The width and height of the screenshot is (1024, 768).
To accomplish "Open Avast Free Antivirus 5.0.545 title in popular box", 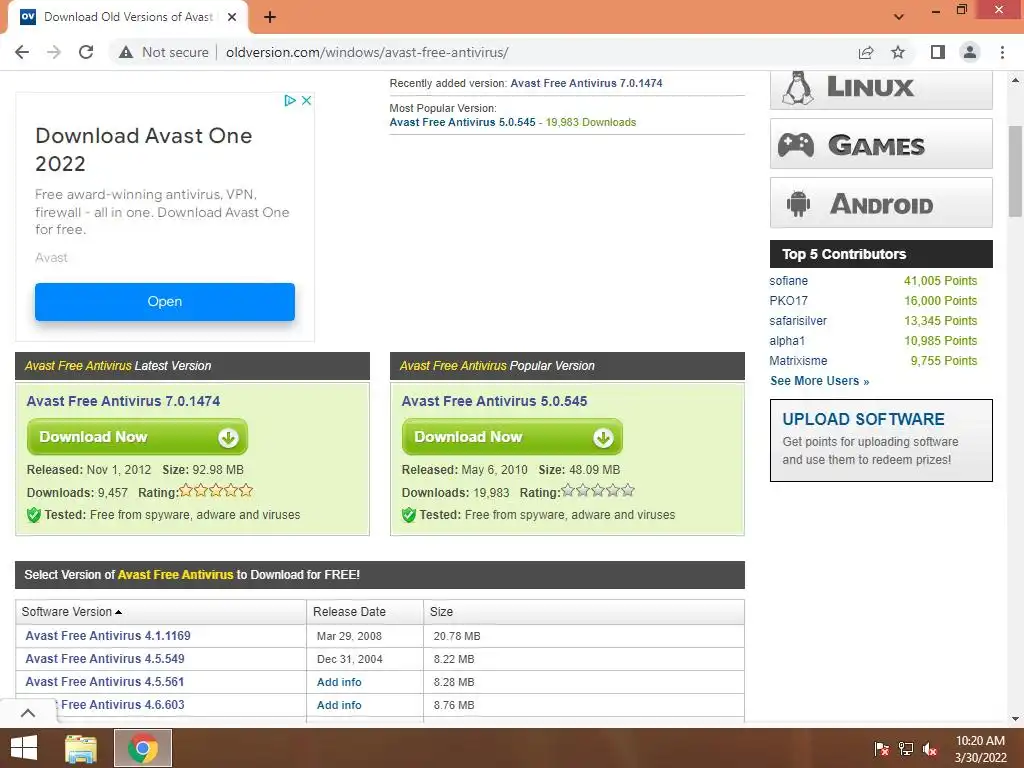I will pyautogui.click(x=494, y=401).
